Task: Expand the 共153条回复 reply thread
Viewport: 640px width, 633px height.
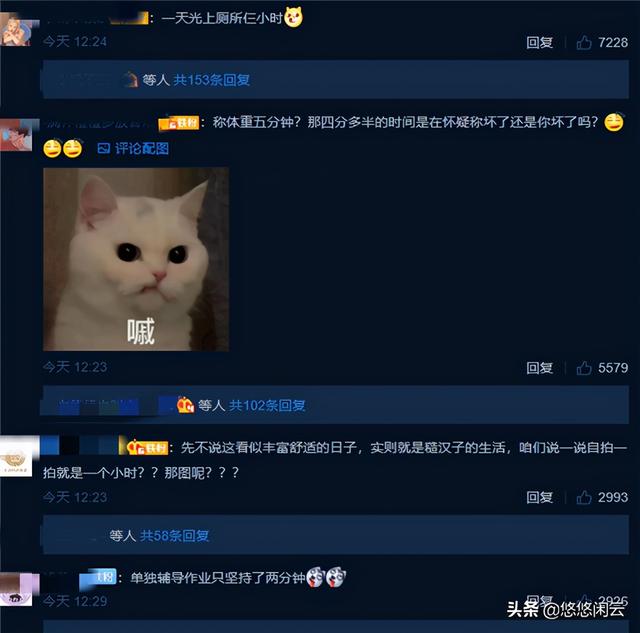Action: 211,80
